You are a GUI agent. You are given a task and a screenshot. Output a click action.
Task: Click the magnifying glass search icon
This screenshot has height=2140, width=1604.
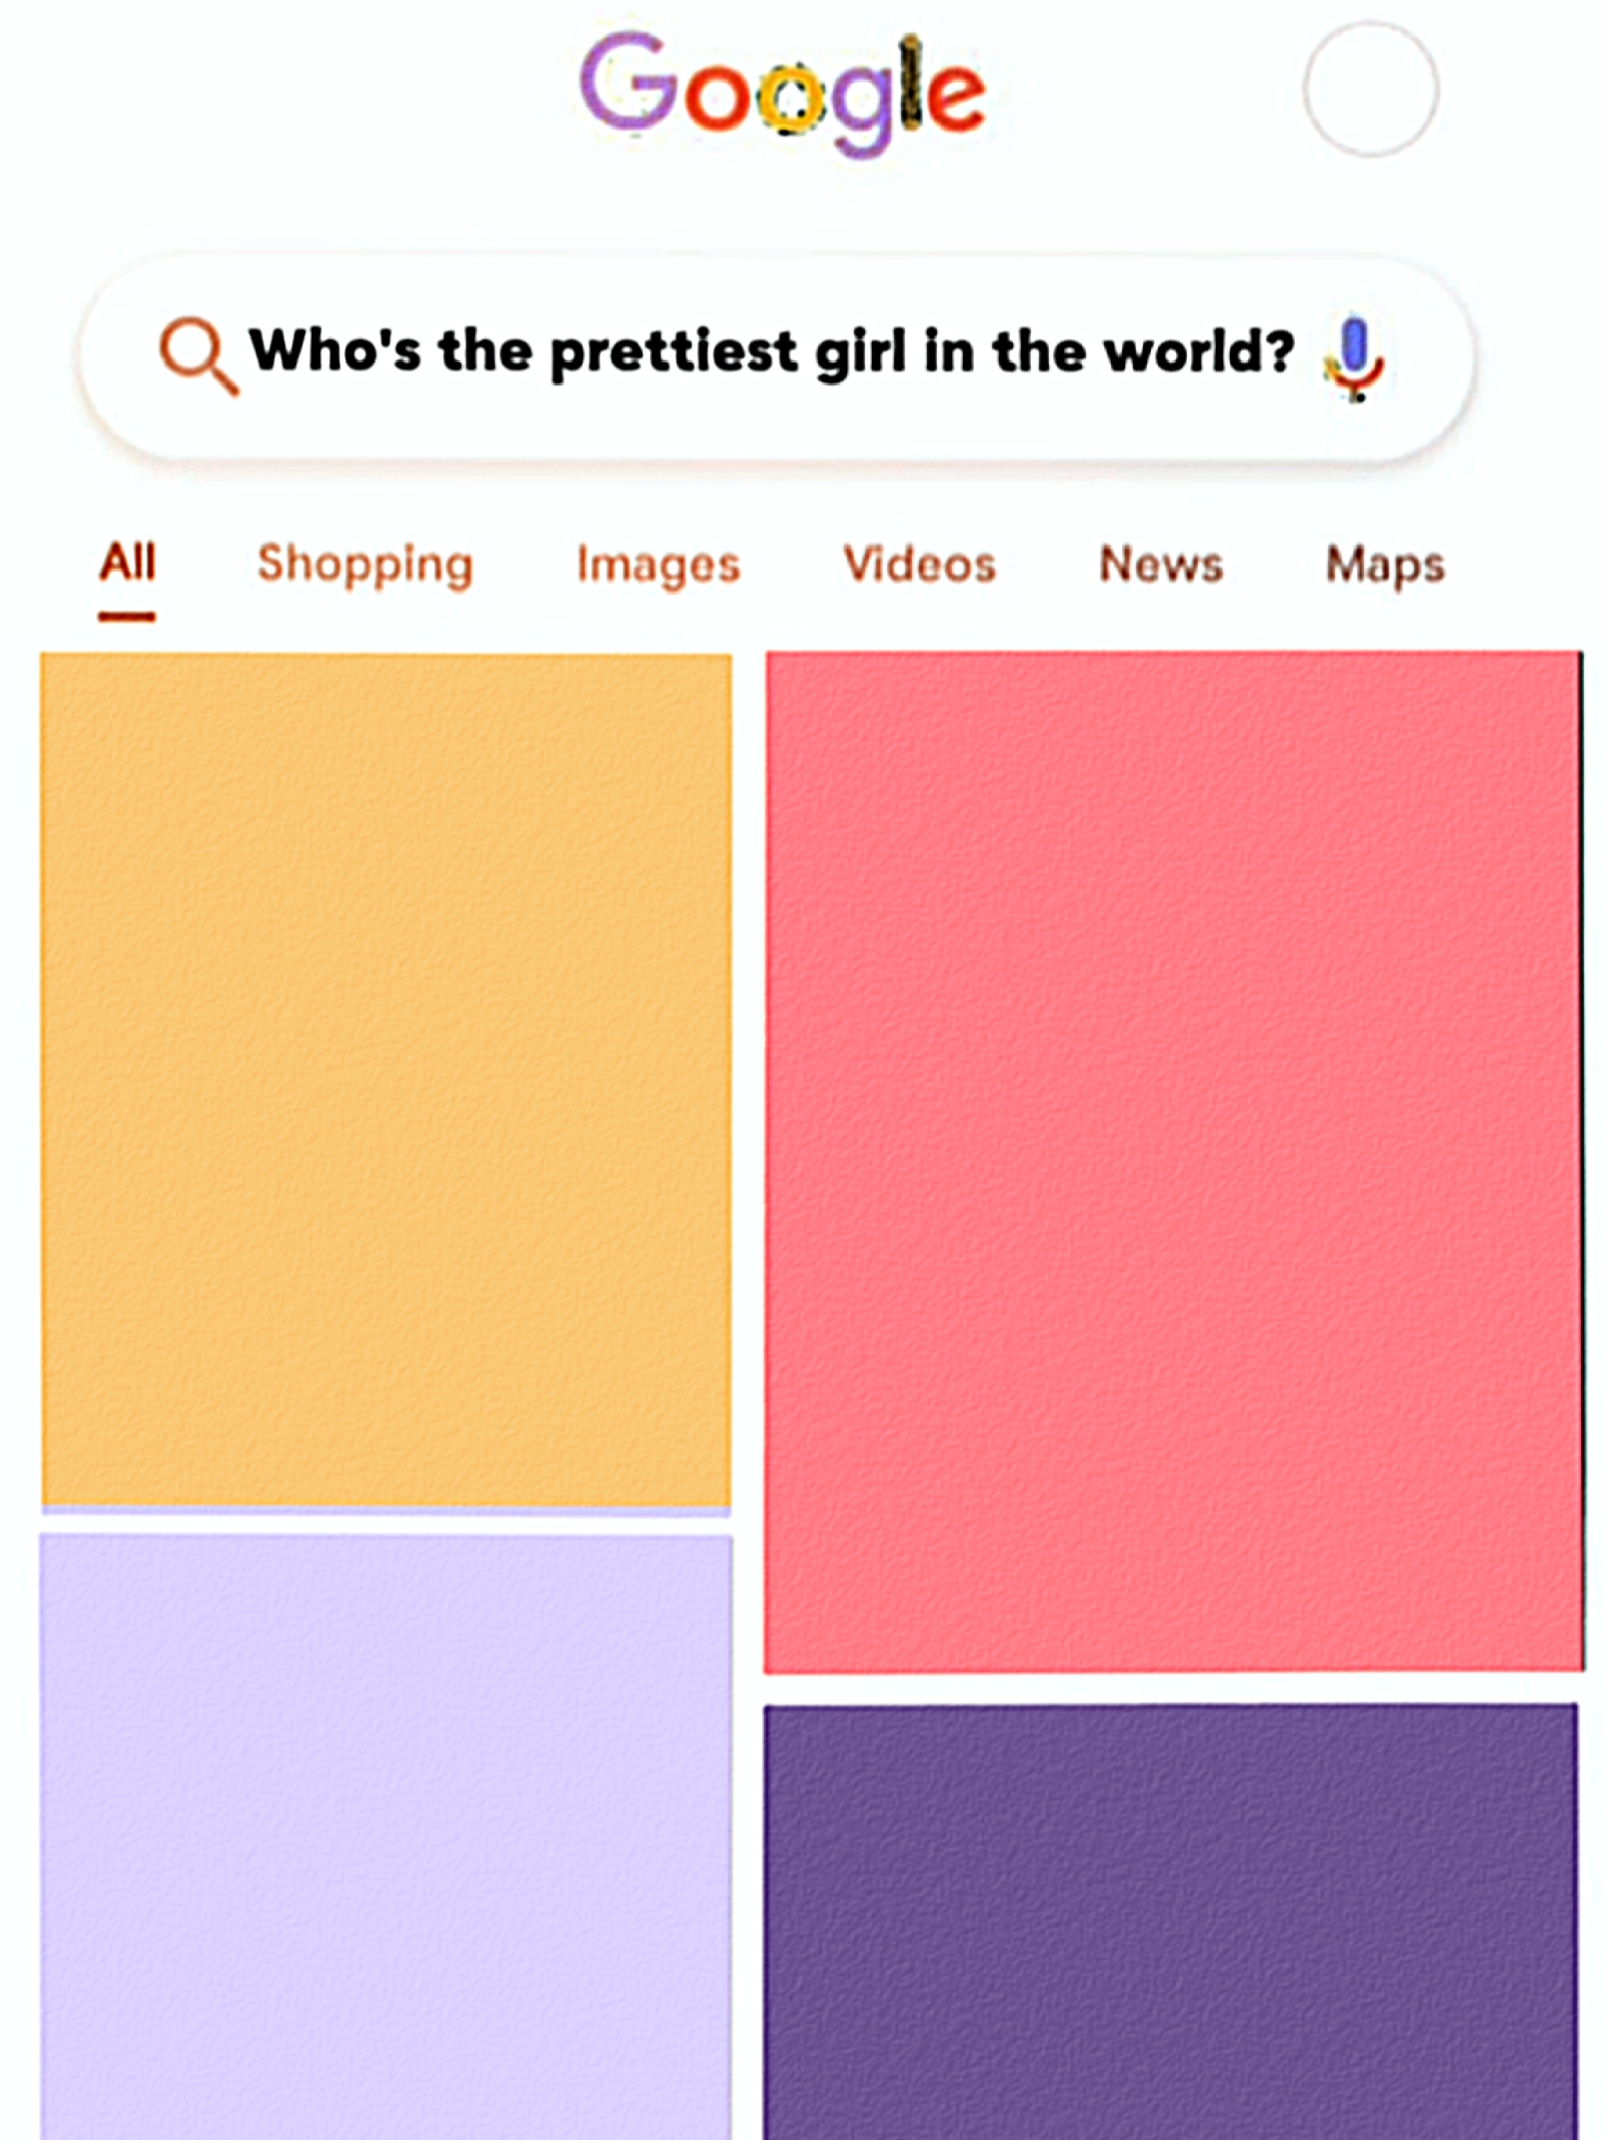[x=198, y=355]
